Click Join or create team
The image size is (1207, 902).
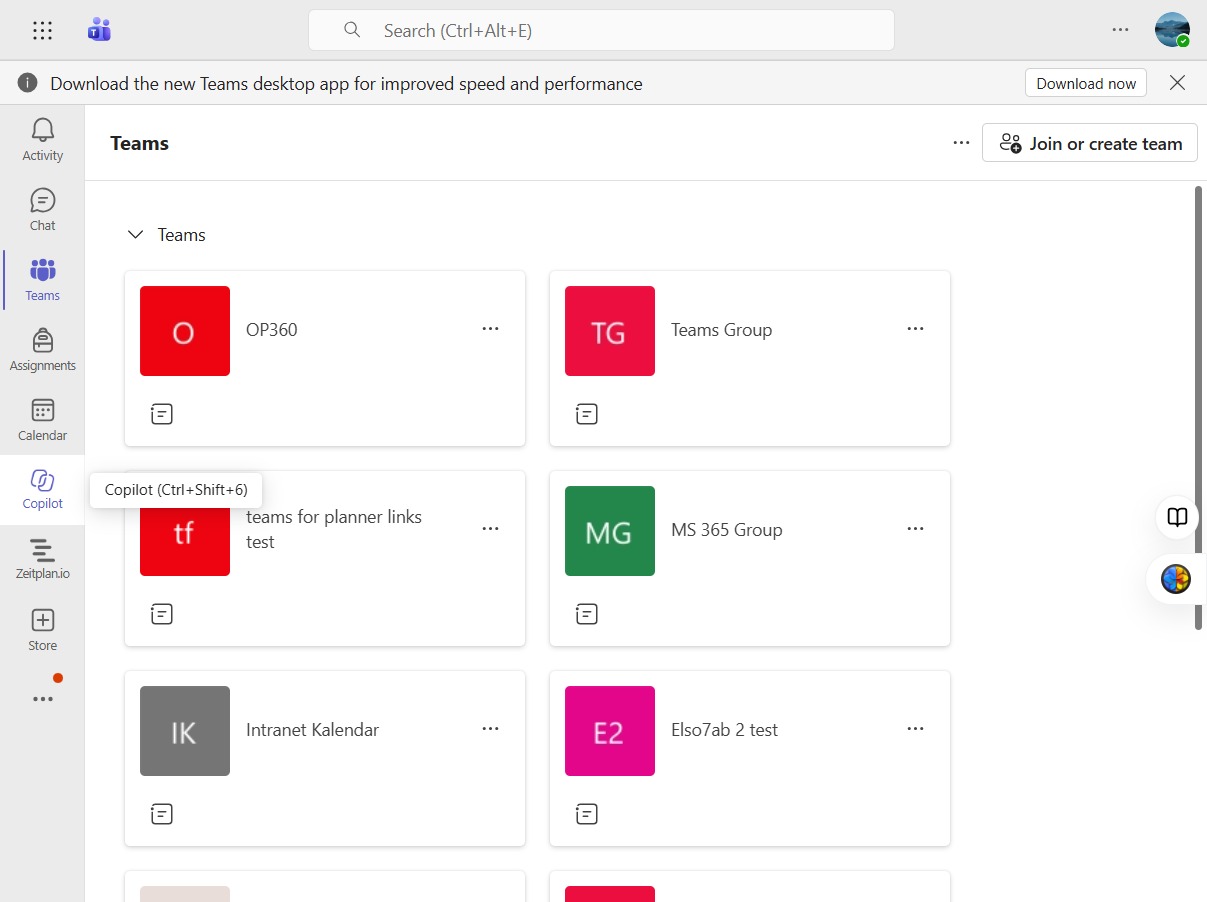pyautogui.click(x=1090, y=143)
